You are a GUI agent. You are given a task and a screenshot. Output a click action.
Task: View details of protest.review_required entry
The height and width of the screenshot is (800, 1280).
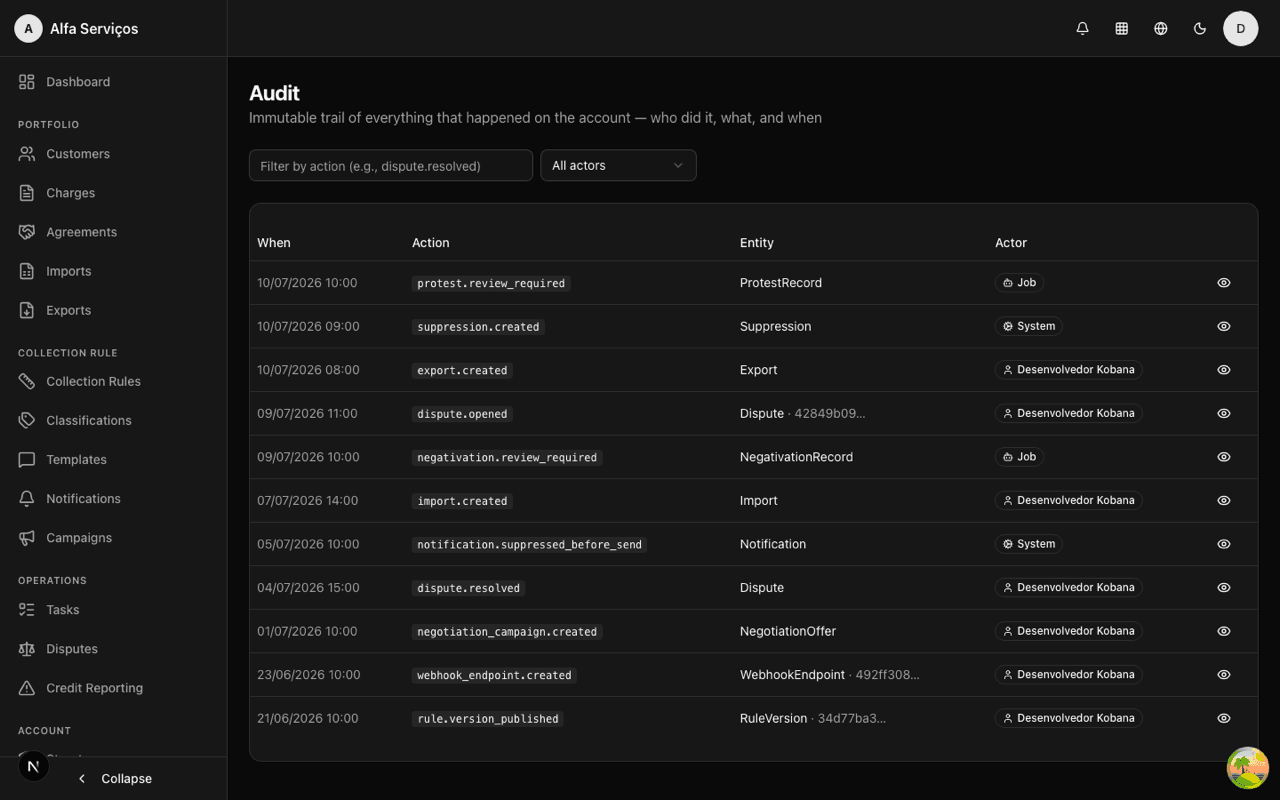(1224, 283)
